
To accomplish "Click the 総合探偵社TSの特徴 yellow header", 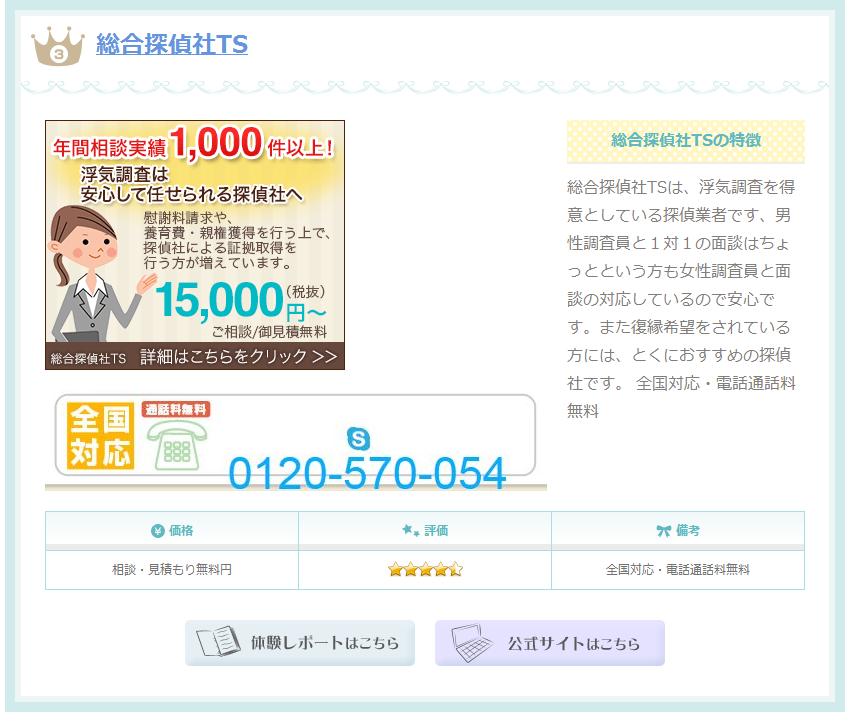I will tap(686, 141).
